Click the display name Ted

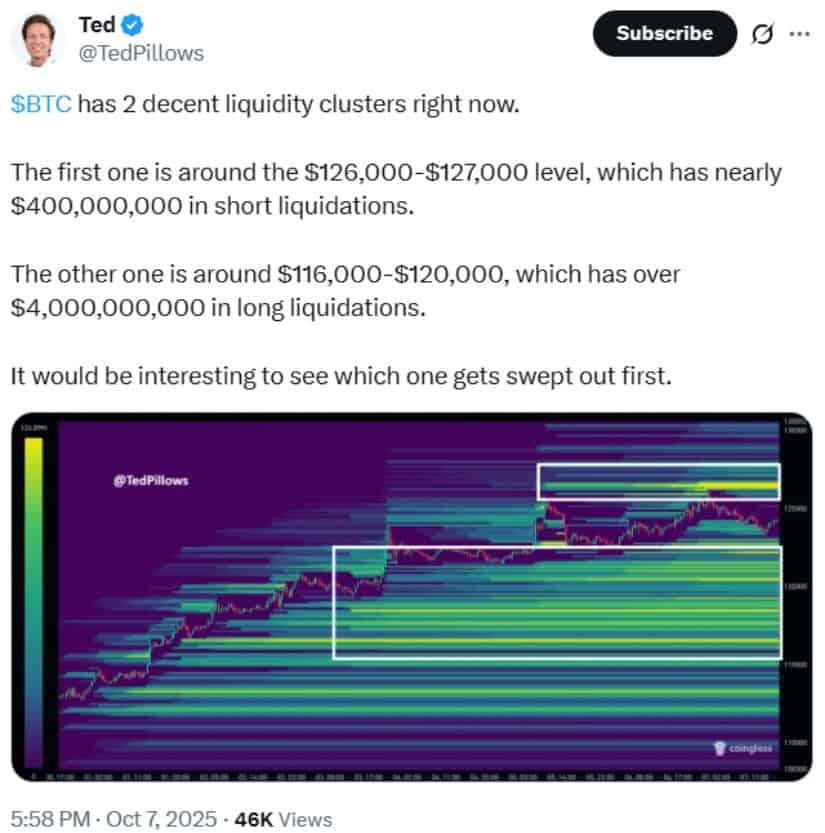(96, 23)
